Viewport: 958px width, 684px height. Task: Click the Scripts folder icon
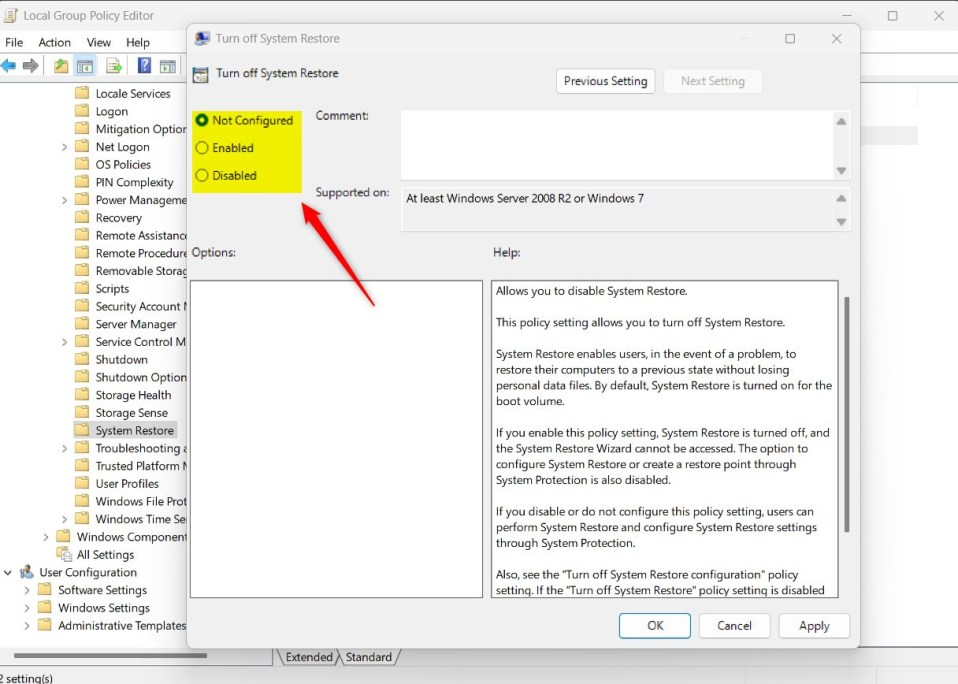point(82,288)
